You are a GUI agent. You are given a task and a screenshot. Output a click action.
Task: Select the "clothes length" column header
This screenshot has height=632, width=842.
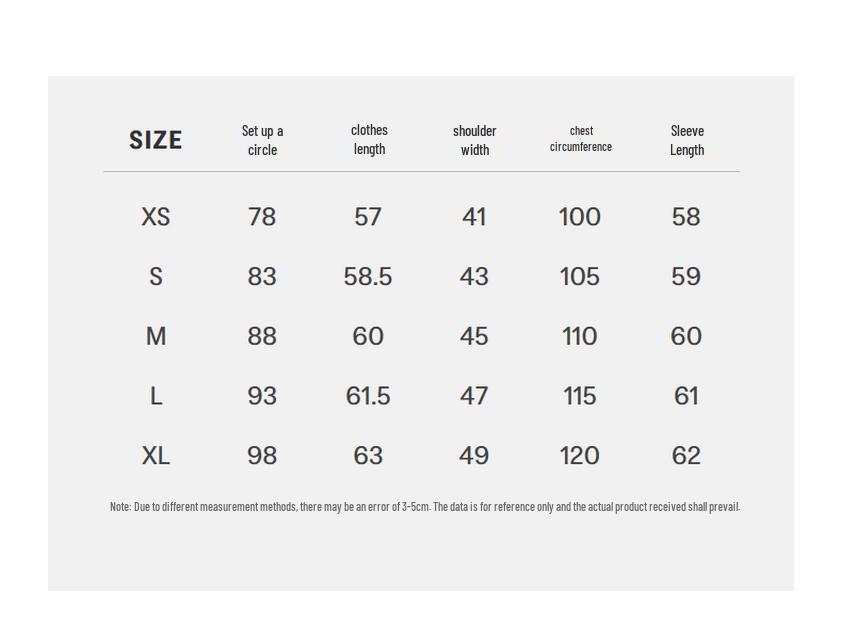(369, 139)
